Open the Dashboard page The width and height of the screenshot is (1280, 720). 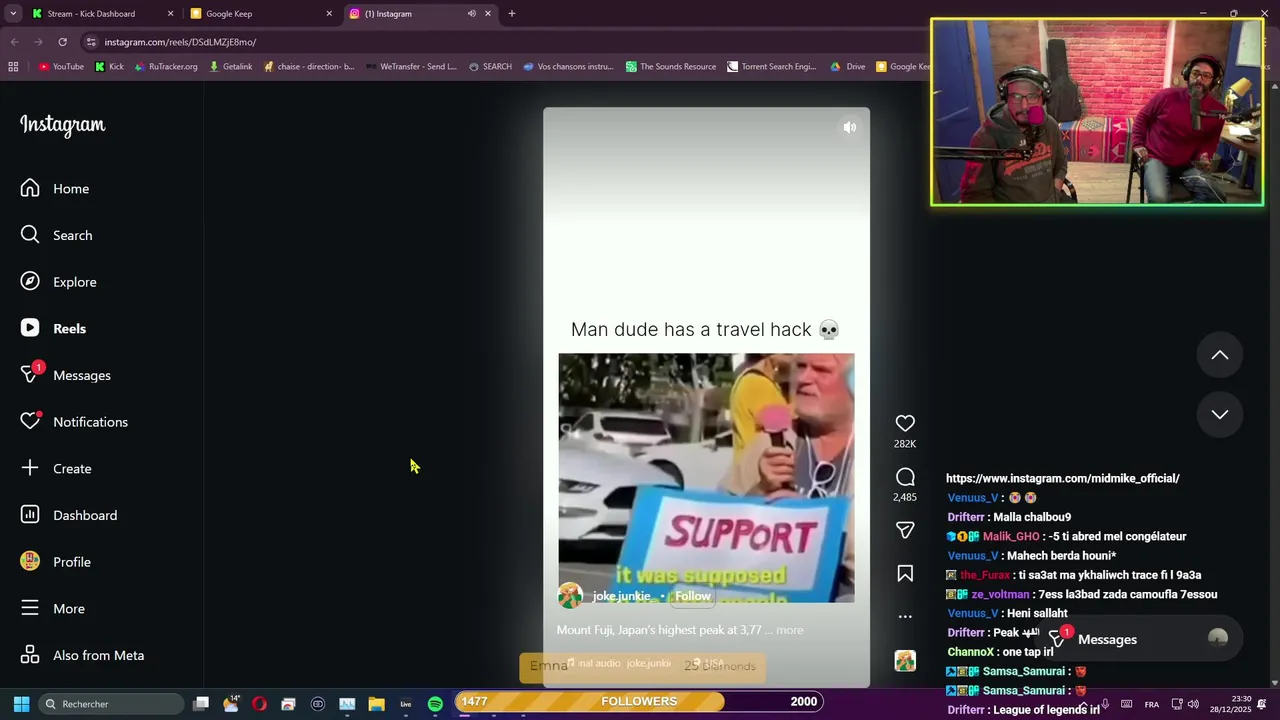pyautogui.click(x=69, y=515)
